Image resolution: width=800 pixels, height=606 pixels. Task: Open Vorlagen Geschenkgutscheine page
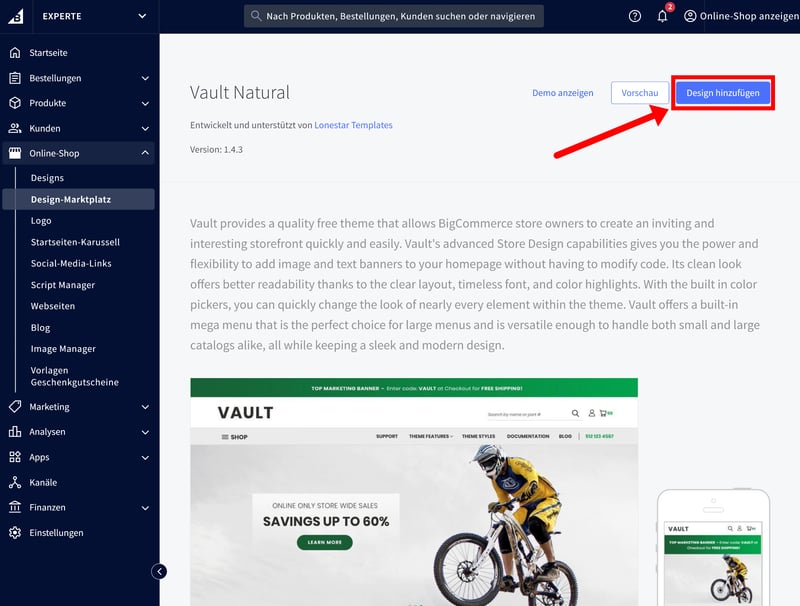pos(74,376)
